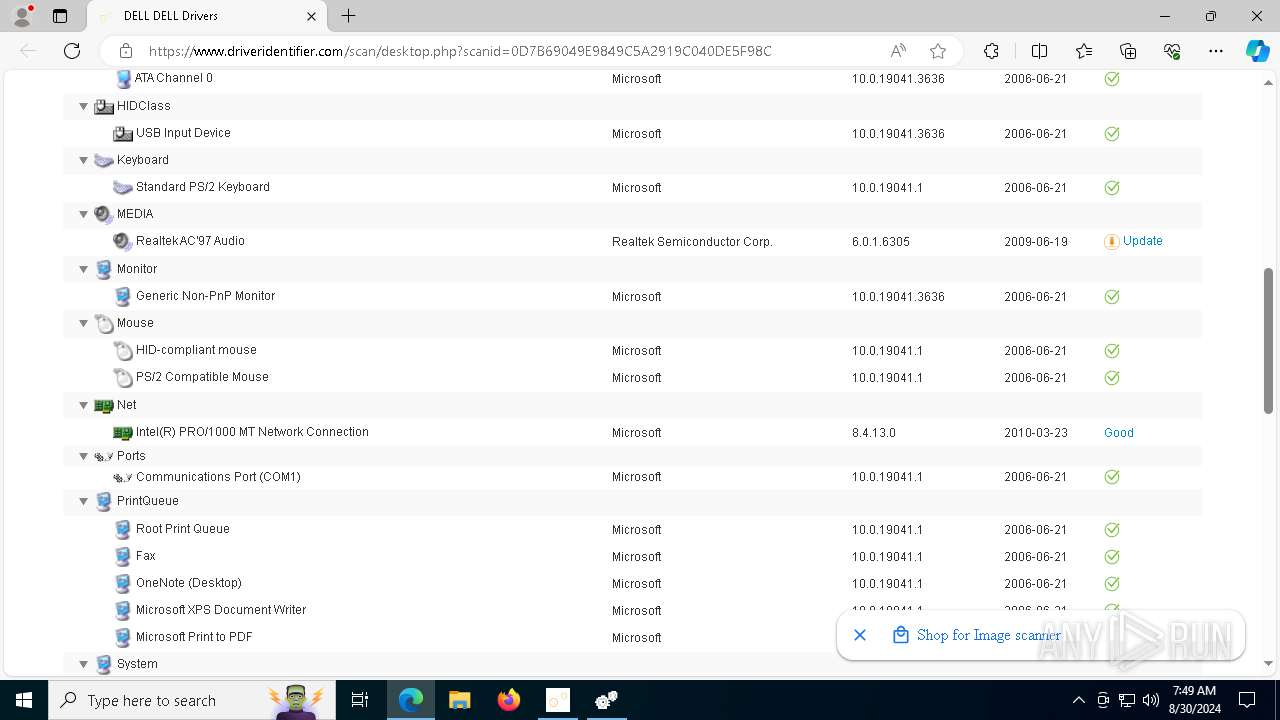Click the green check for USB Input Device
This screenshot has width=1280, height=720.
click(1111, 133)
